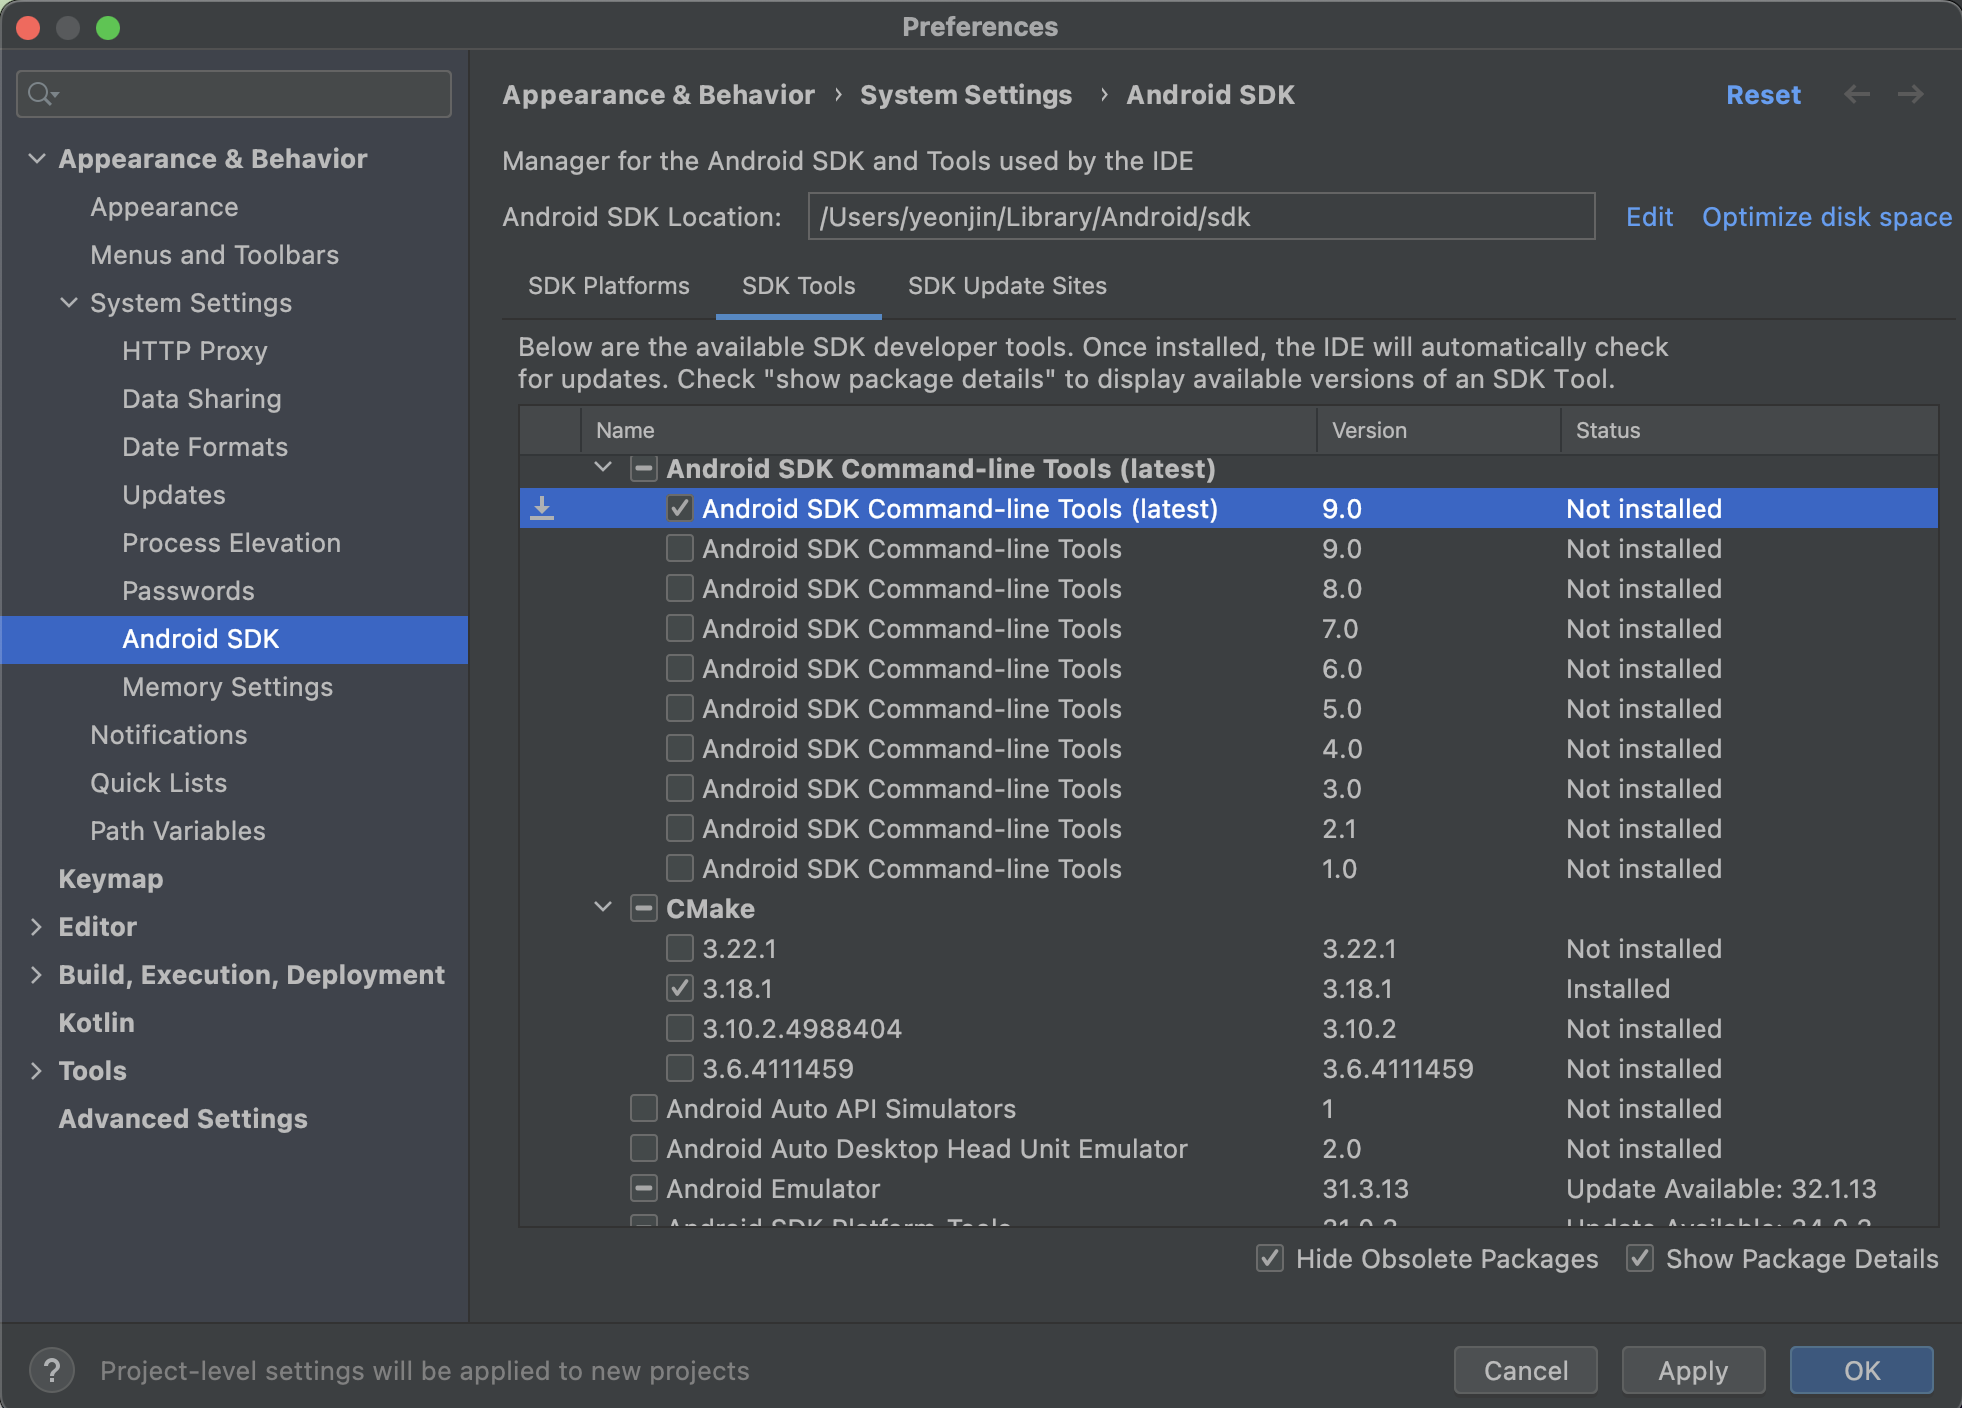Check Android SDK Command-line Tools version 7.0

point(680,628)
